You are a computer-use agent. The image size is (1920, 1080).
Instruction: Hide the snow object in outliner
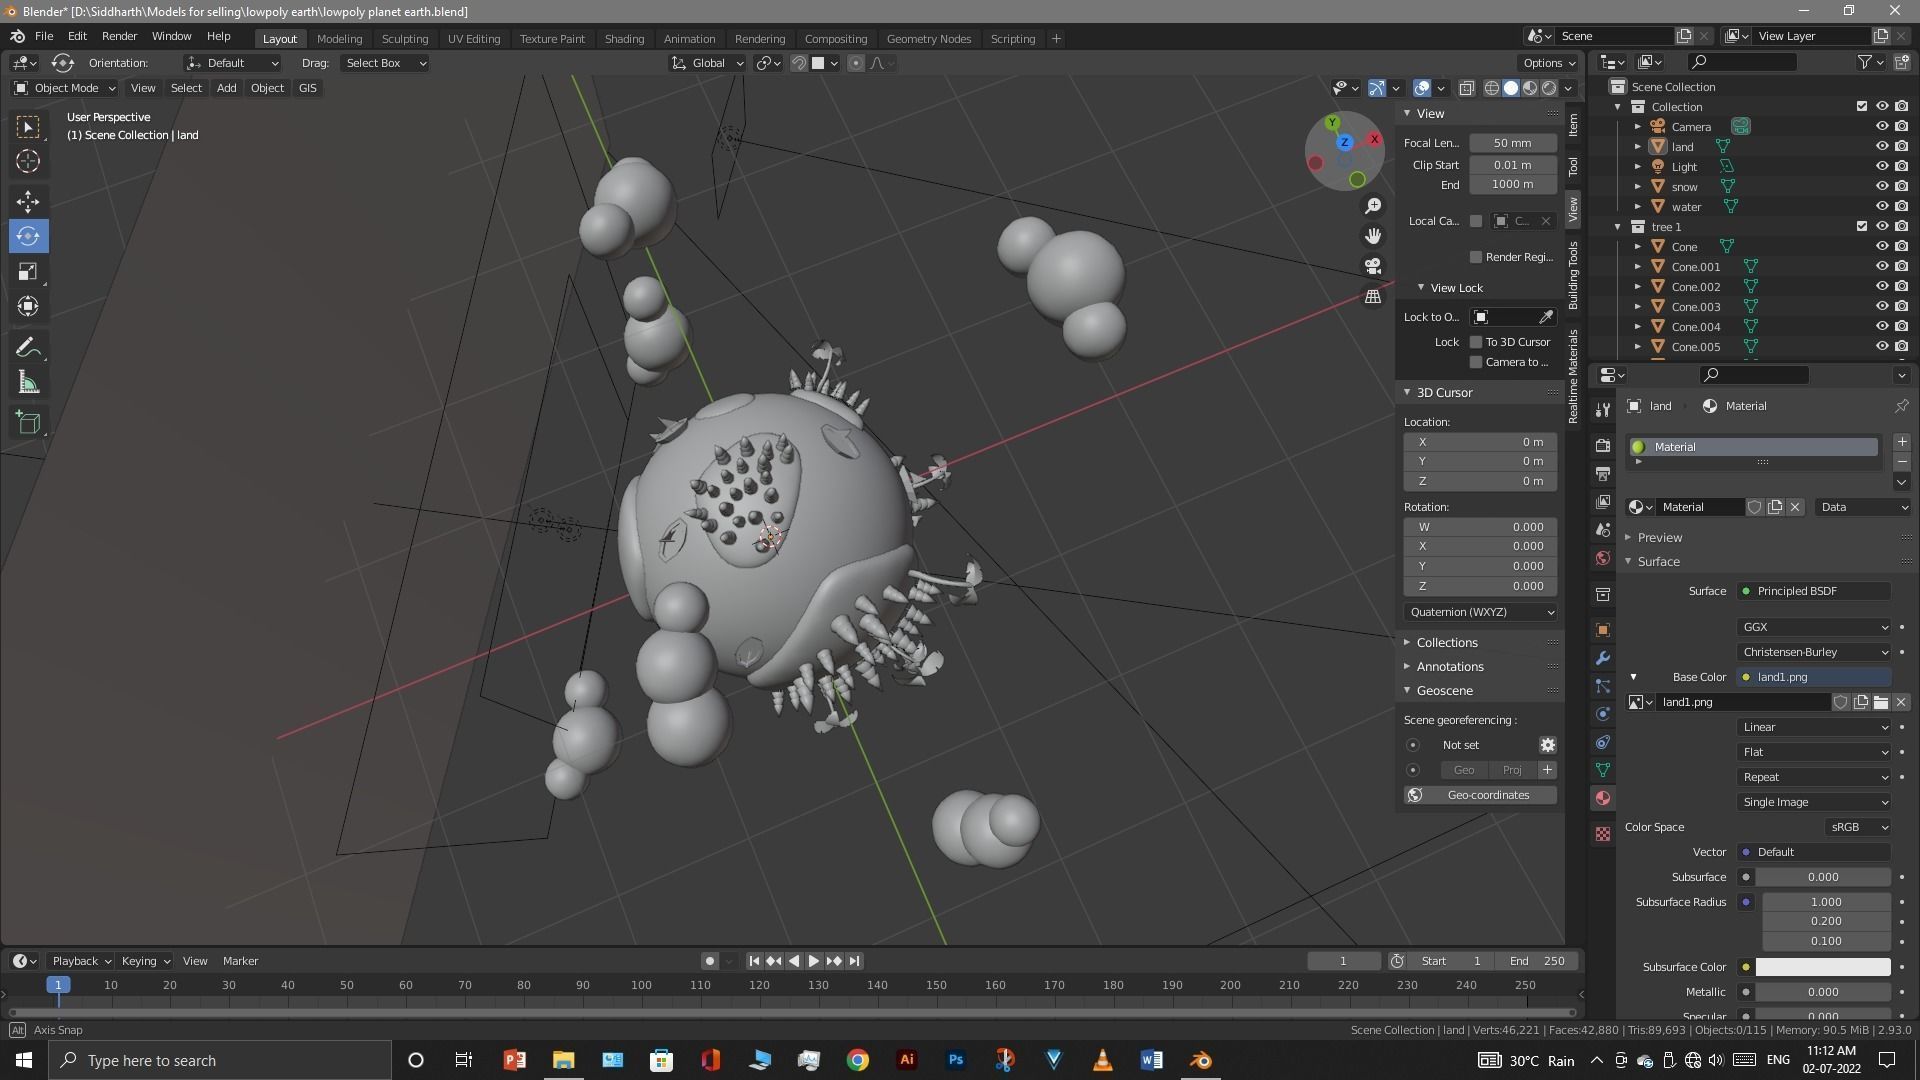click(1881, 186)
